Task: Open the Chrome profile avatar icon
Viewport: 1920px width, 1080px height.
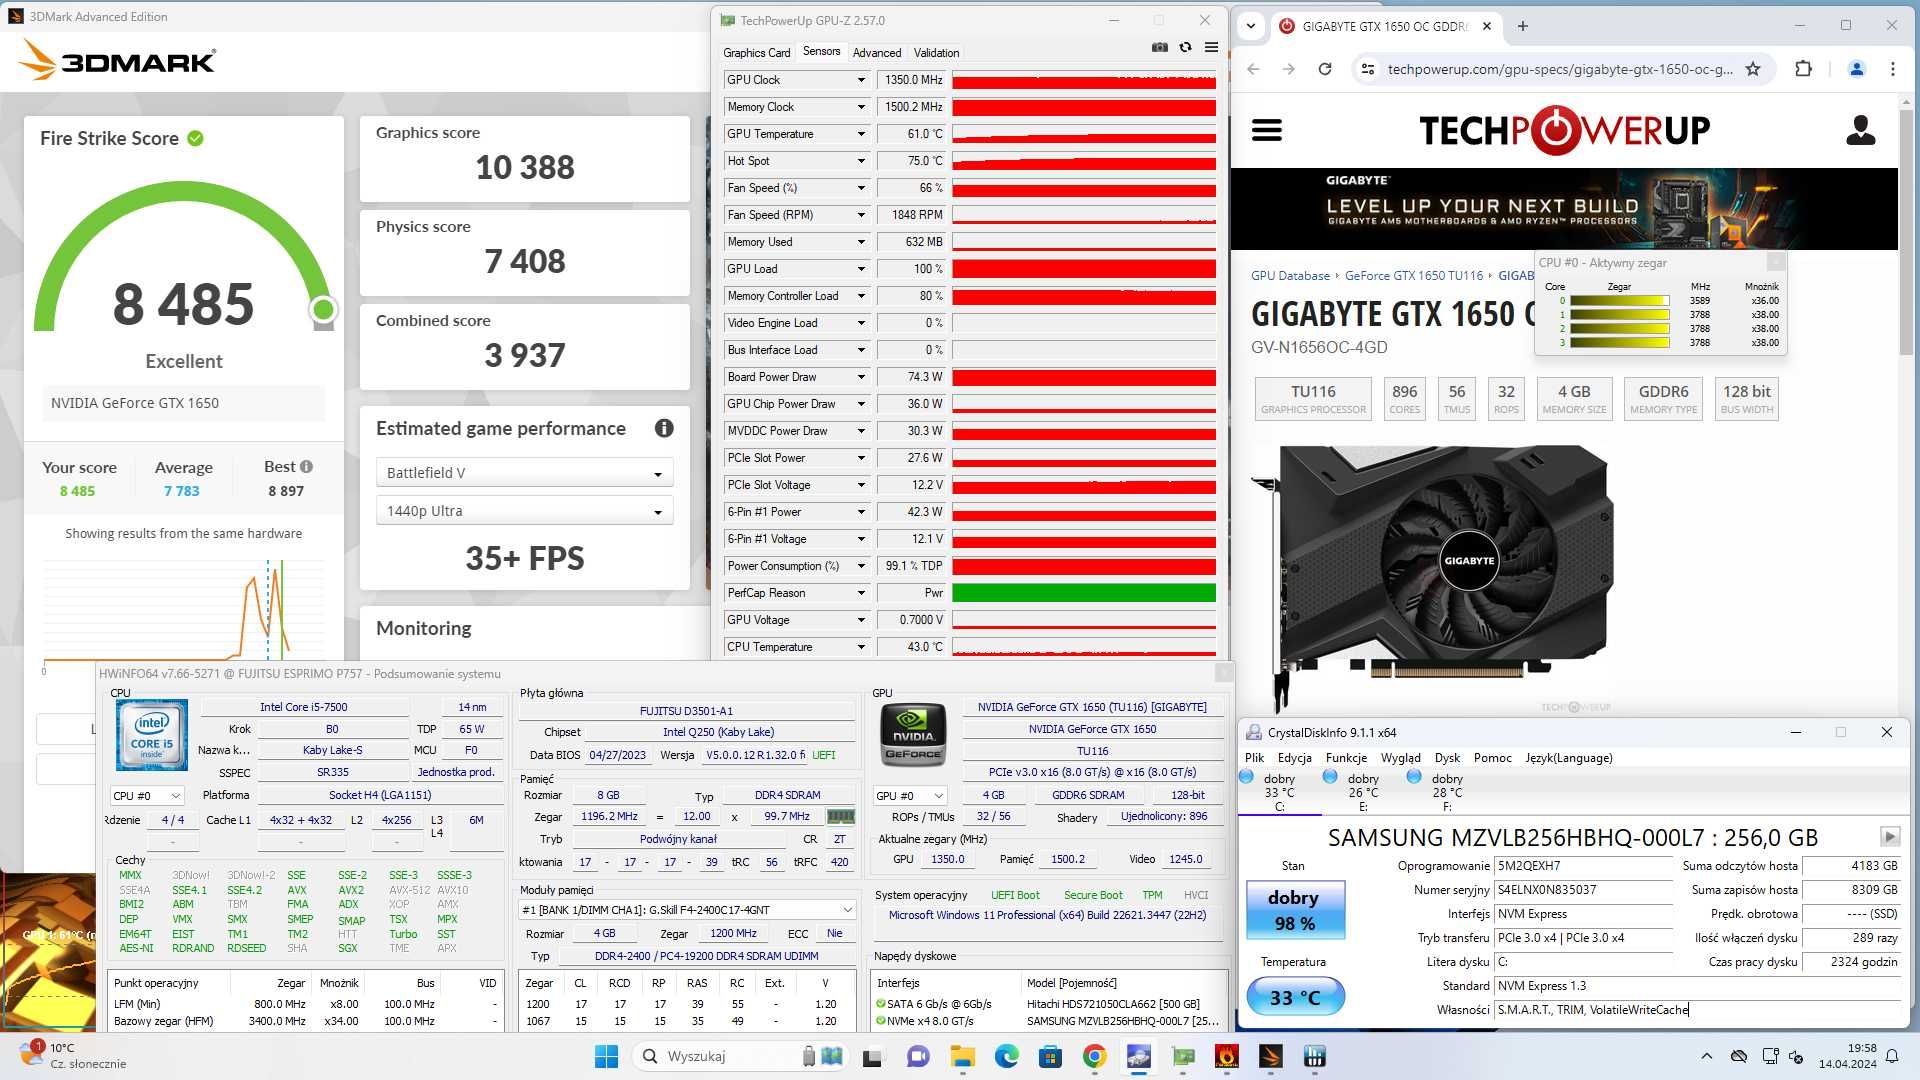Action: point(1856,69)
